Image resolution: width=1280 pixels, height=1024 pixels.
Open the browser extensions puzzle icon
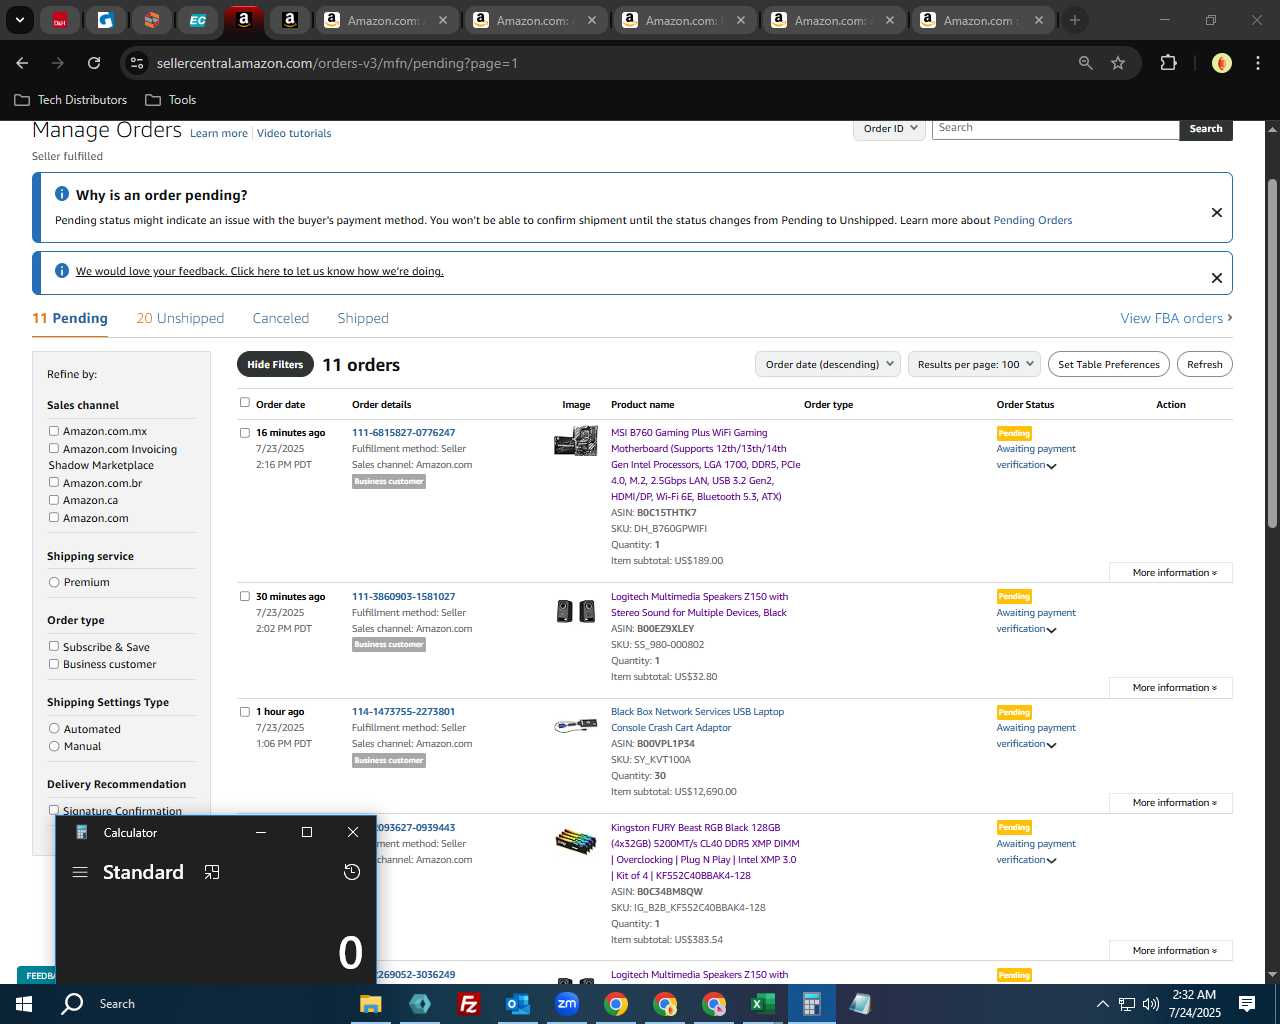tap(1168, 63)
